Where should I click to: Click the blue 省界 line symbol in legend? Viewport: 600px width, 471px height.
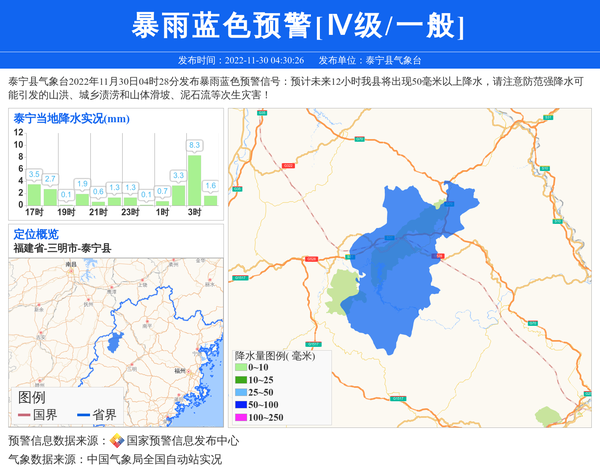coord(82,415)
